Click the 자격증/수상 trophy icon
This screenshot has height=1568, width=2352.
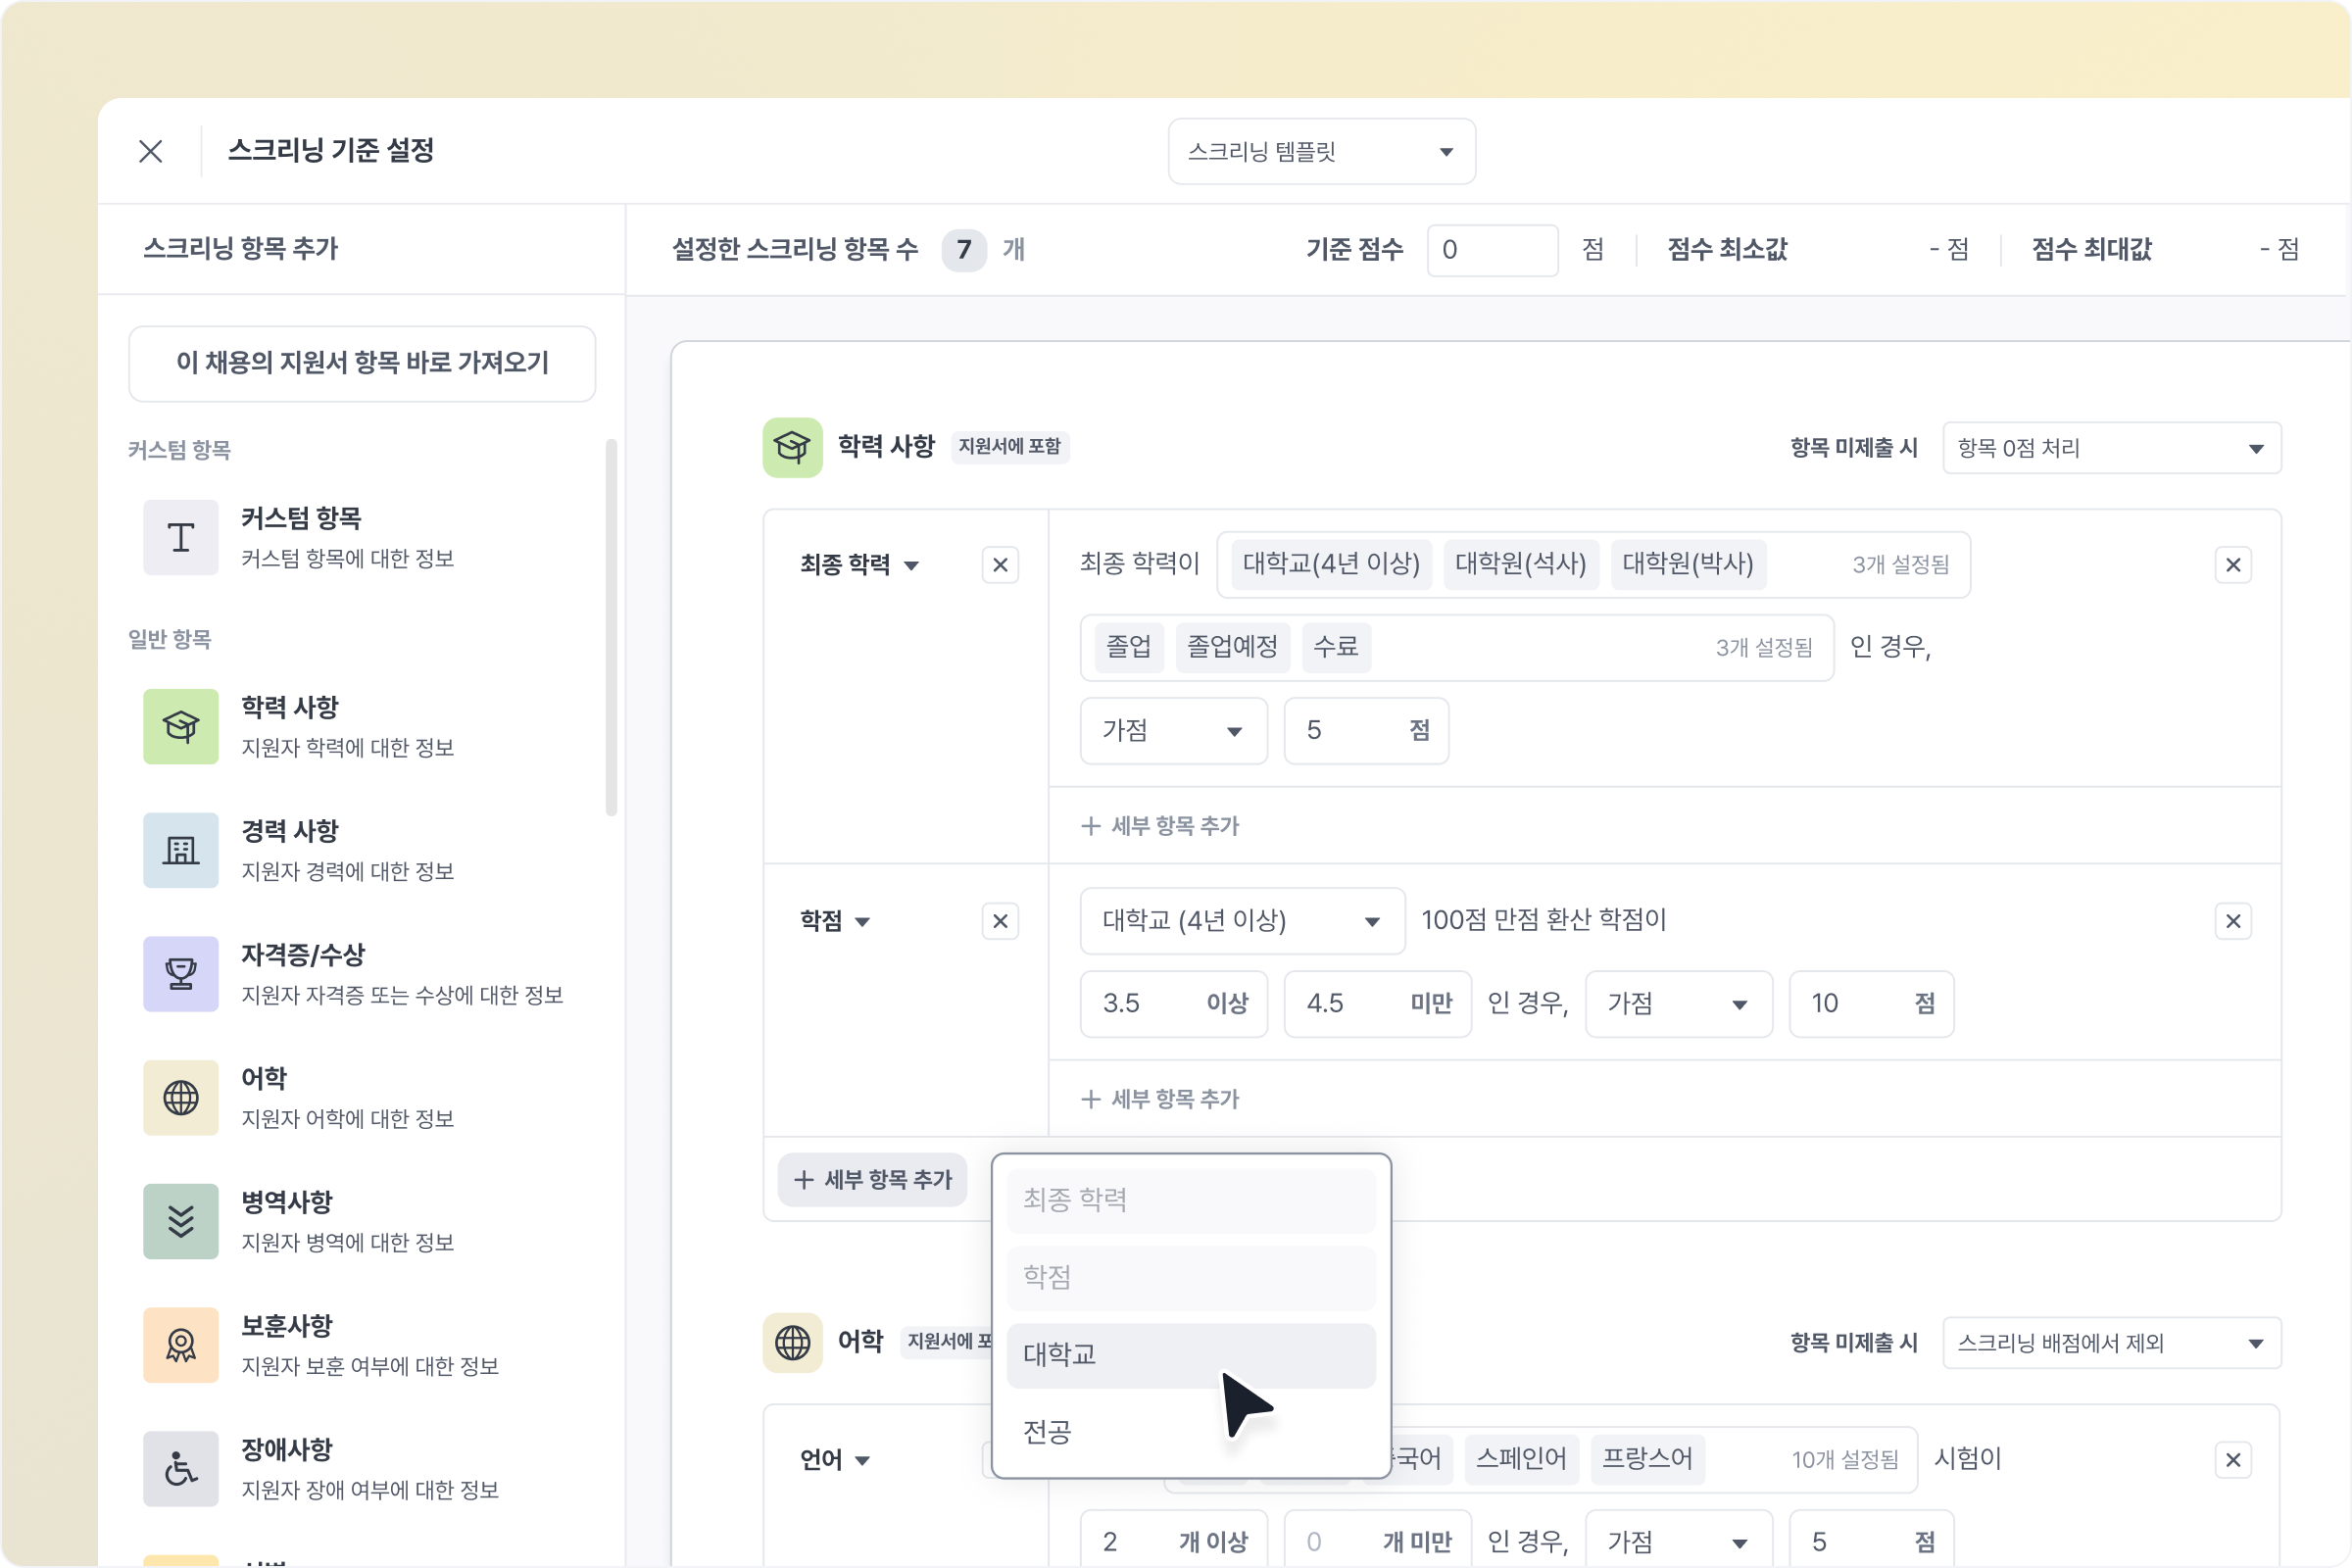(x=180, y=974)
